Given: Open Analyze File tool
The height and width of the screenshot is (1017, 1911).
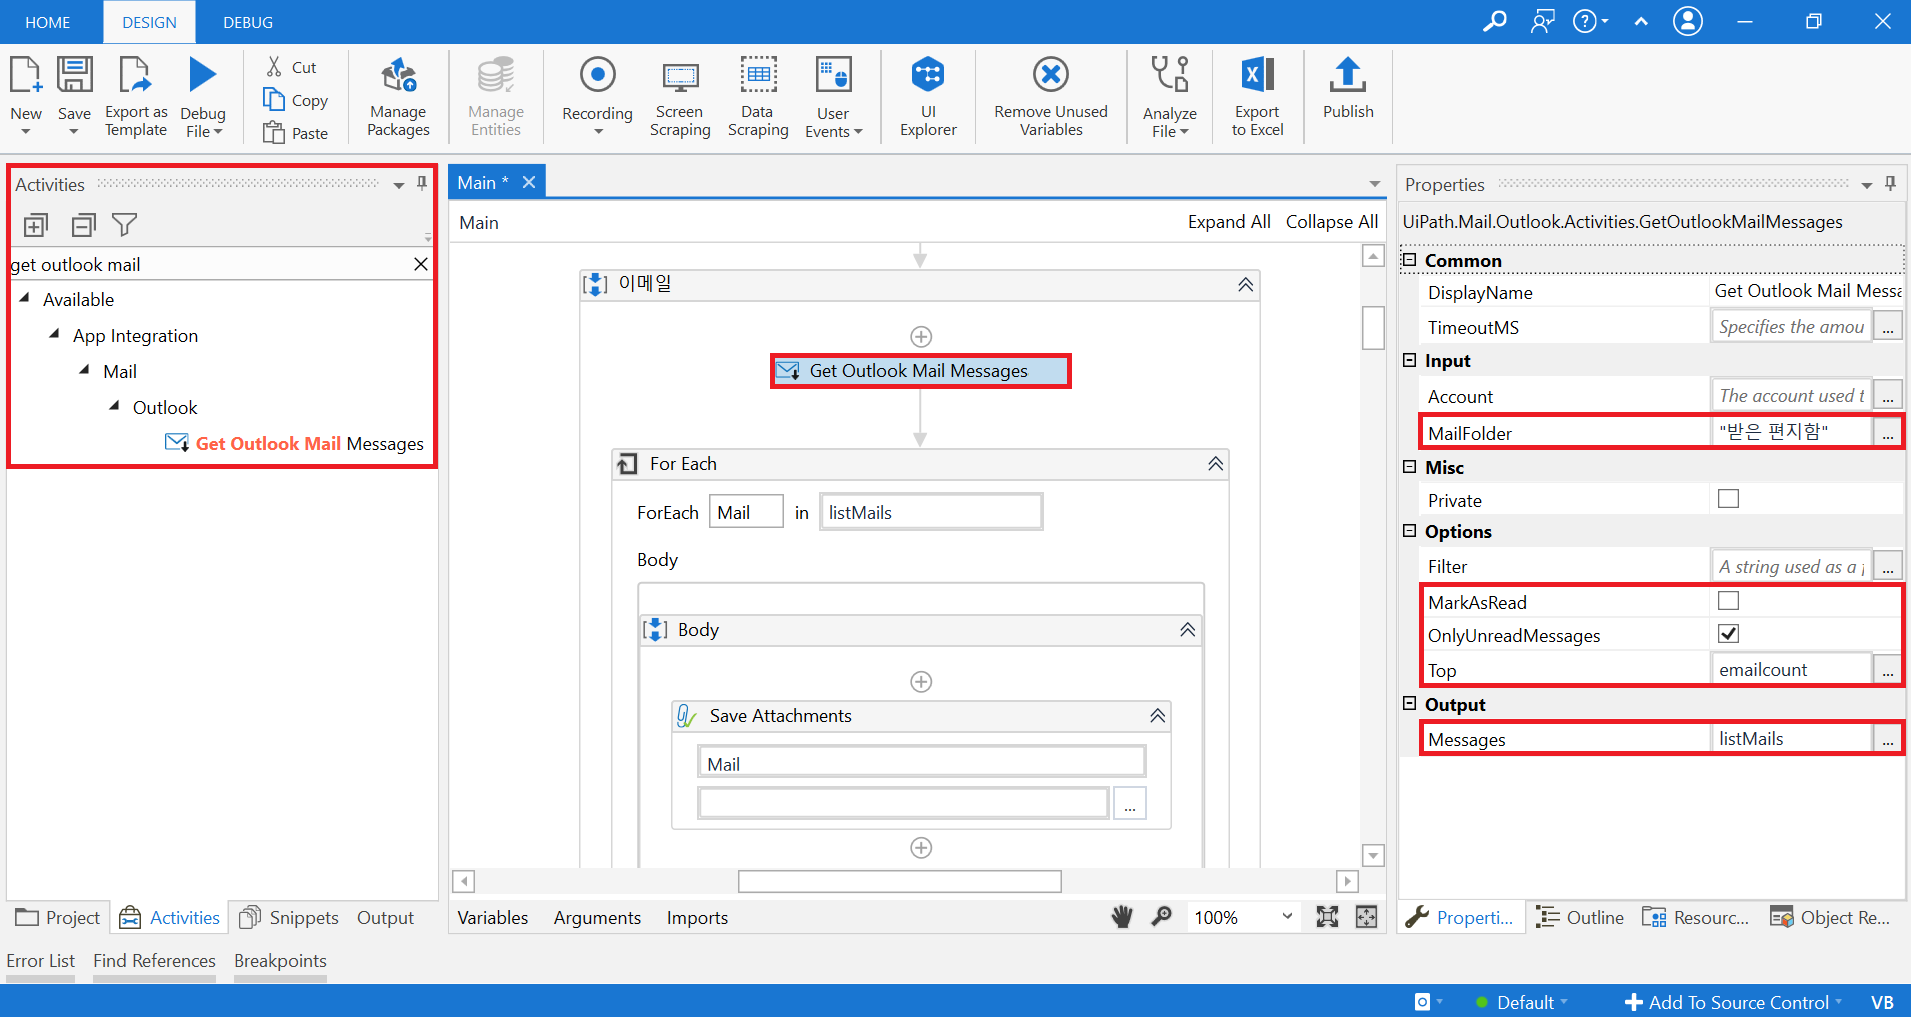Looking at the screenshot, I should click(1169, 96).
